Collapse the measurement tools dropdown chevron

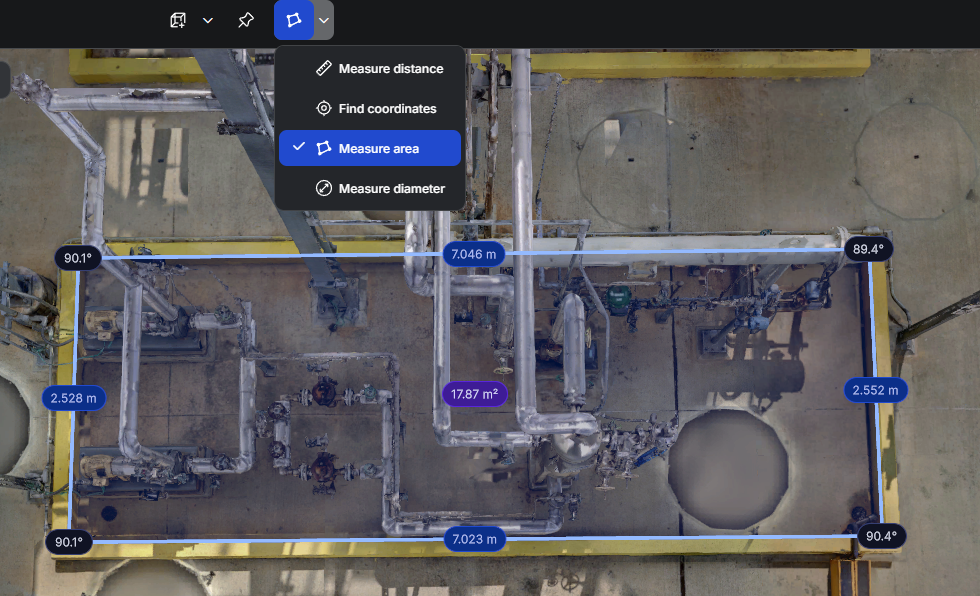click(324, 20)
